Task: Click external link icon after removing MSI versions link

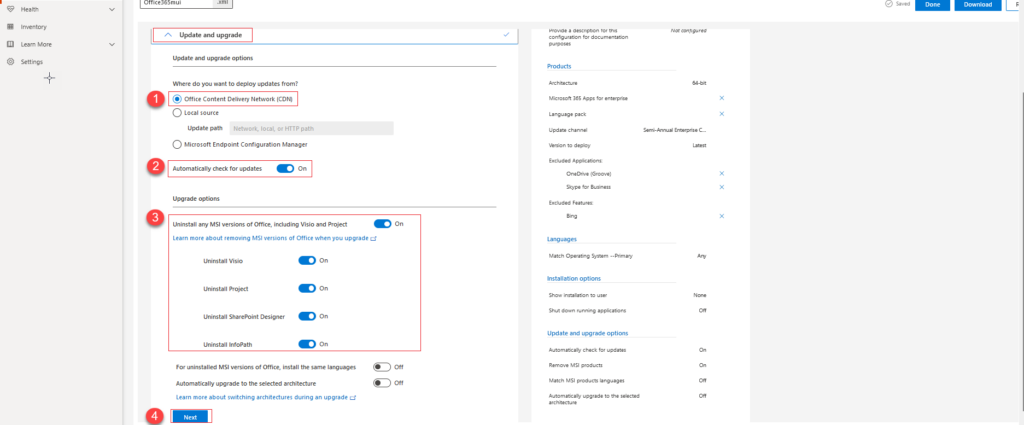Action: click(x=374, y=239)
